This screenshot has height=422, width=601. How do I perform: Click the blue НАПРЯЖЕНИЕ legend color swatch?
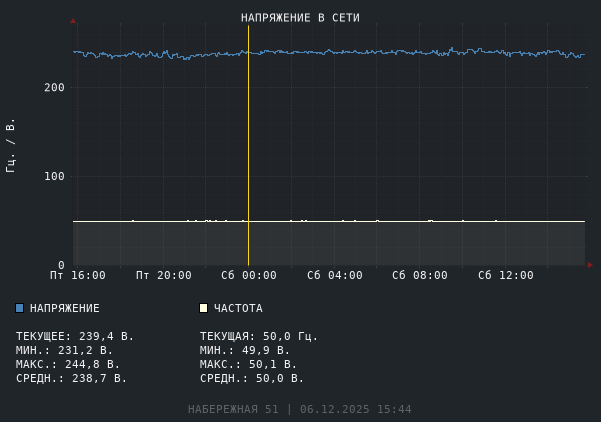click(19, 308)
